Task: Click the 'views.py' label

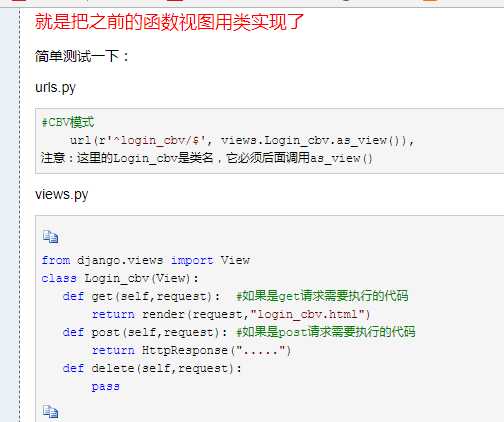Action: tap(62, 194)
